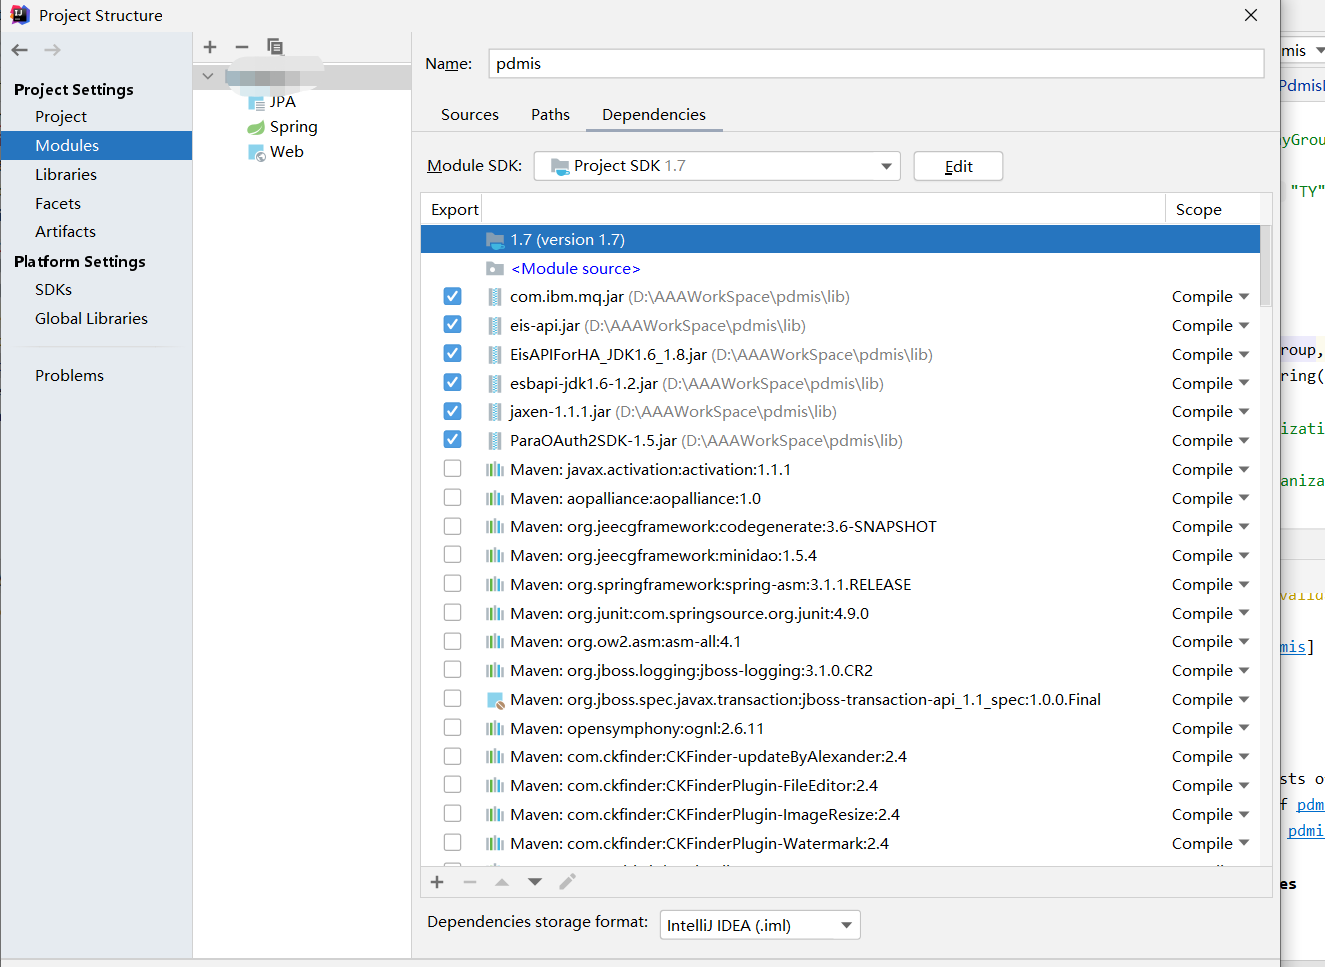
Task: Click the aopalliance Maven library icon
Action: (x=495, y=499)
